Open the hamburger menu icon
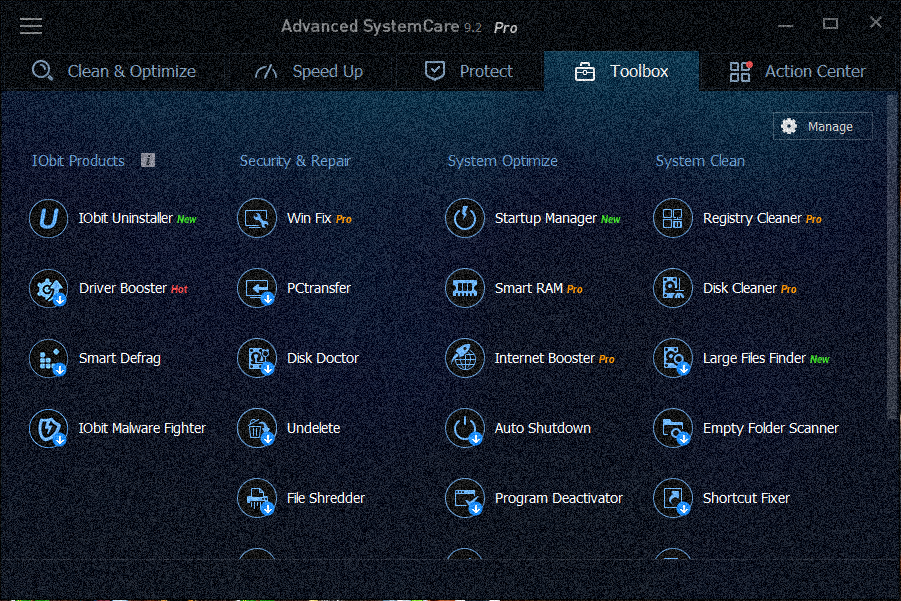The width and height of the screenshot is (901, 601). 31,26
